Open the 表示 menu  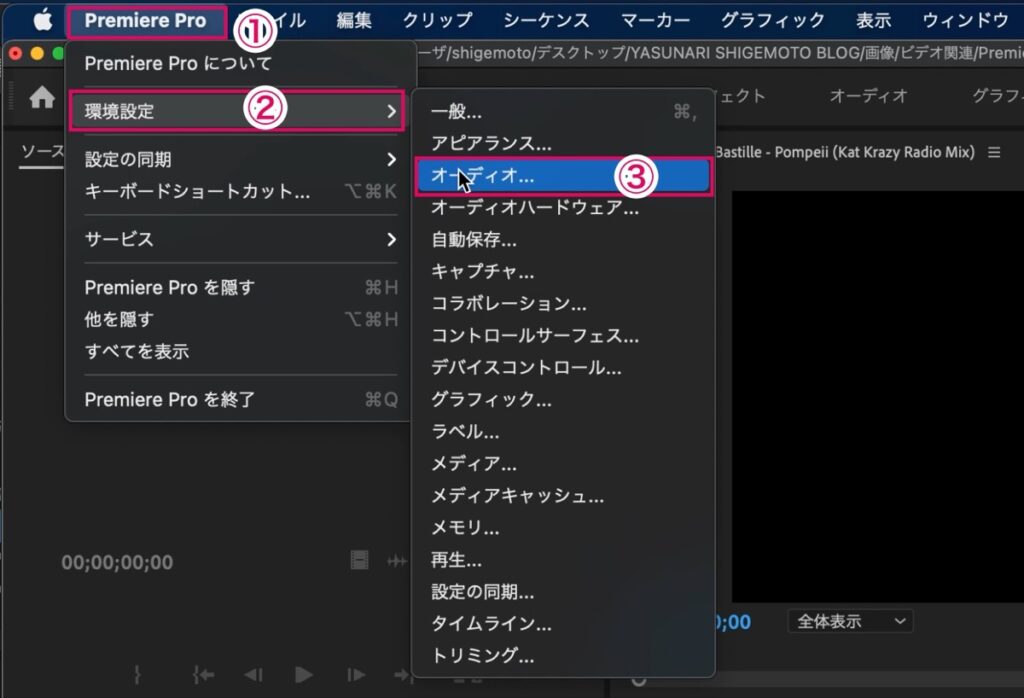(x=873, y=21)
